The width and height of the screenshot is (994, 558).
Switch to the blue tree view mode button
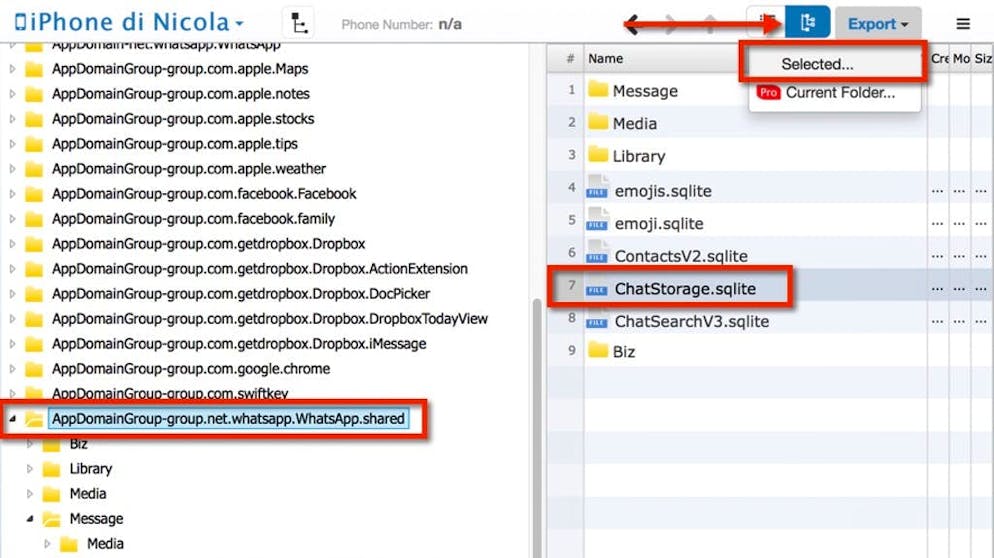coord(807,23)
